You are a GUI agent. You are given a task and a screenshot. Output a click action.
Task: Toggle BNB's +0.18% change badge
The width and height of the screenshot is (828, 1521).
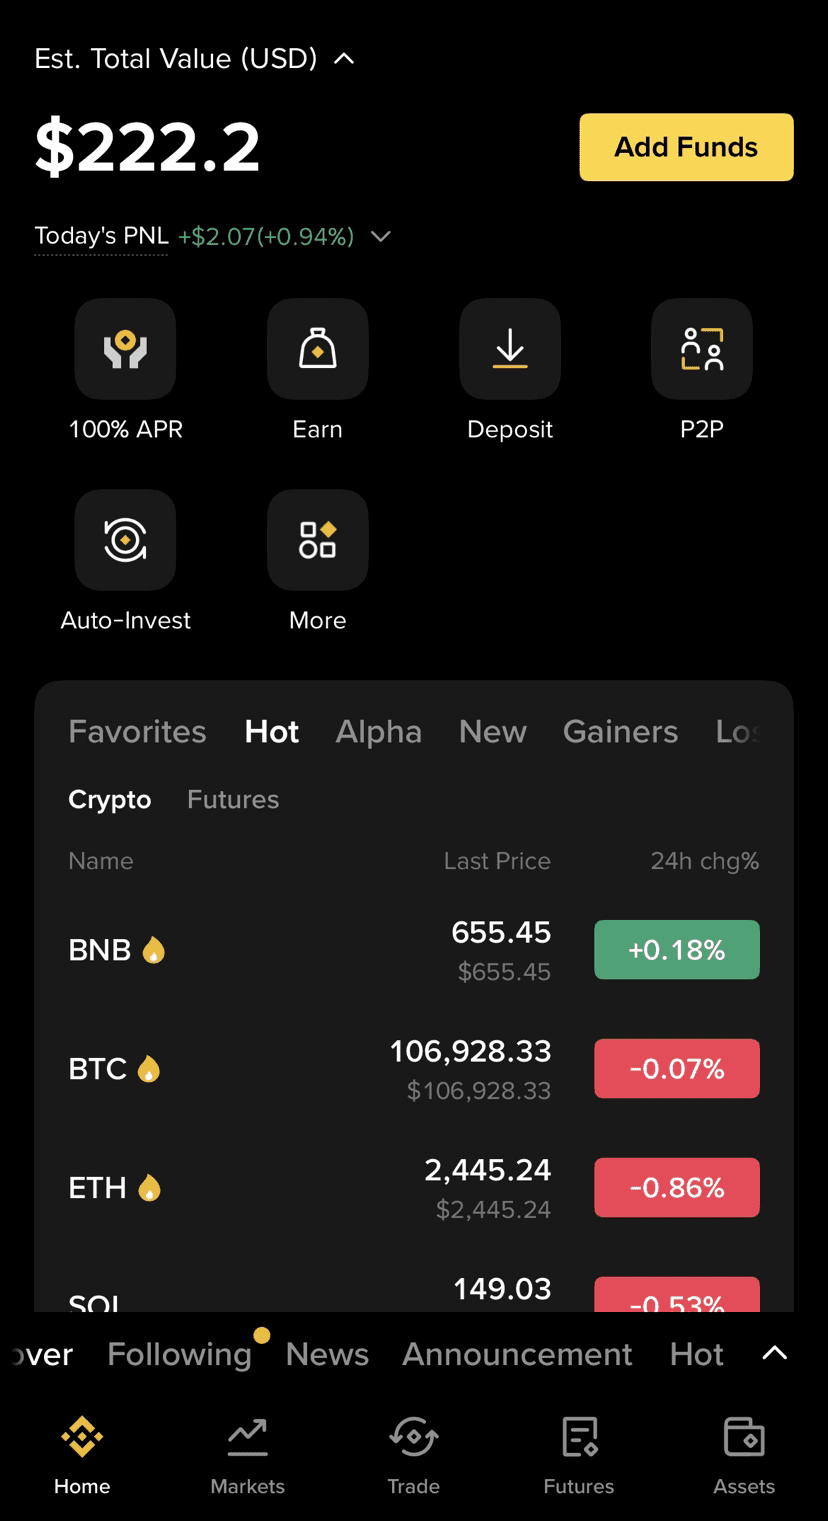pyautogui.click(x=677, y=950)
